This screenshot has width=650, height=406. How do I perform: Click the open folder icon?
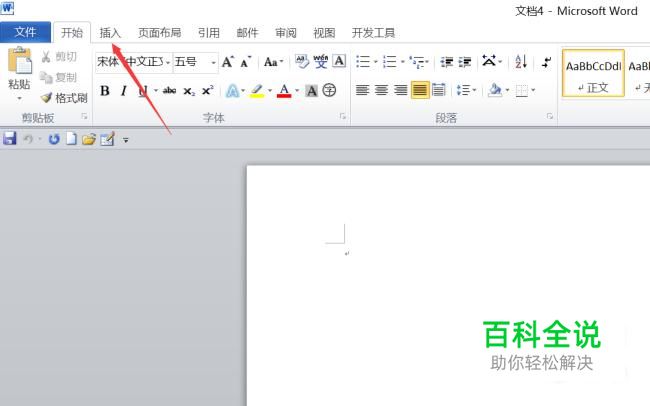pos(88,139)
